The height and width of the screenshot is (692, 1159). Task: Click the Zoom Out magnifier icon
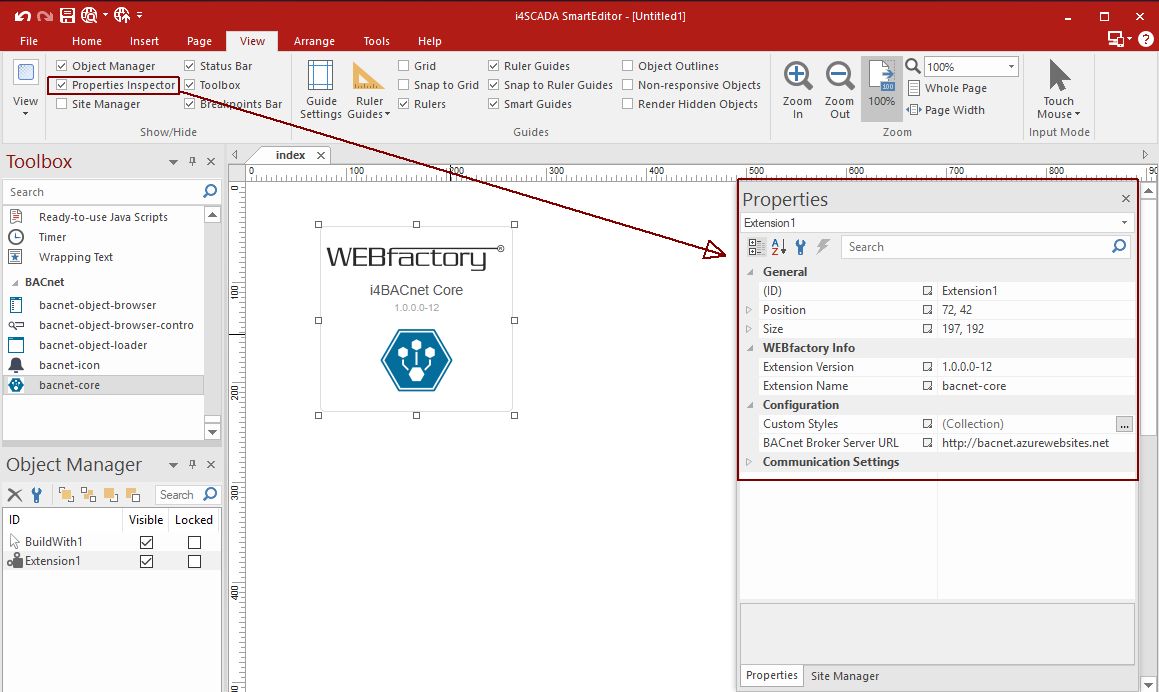point(840,78)
